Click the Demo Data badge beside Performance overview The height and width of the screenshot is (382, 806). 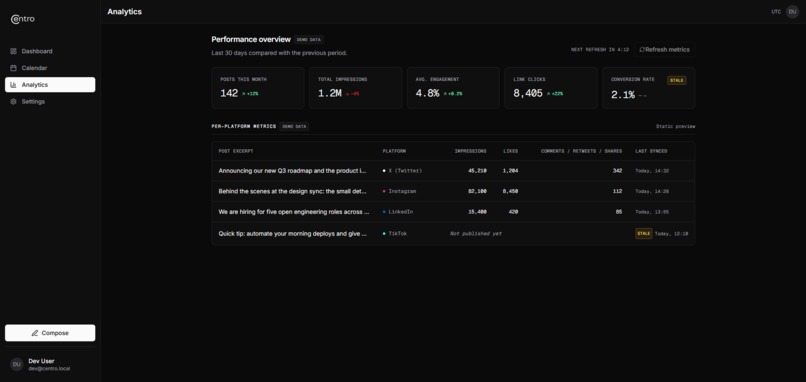[x=308, y=40]
